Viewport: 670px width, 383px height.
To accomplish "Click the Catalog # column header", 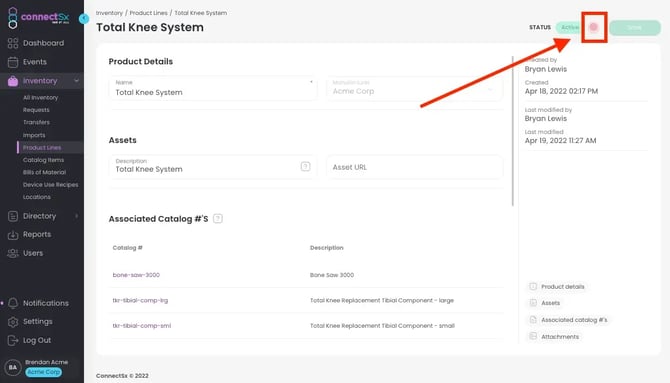I will pos(128,247).
